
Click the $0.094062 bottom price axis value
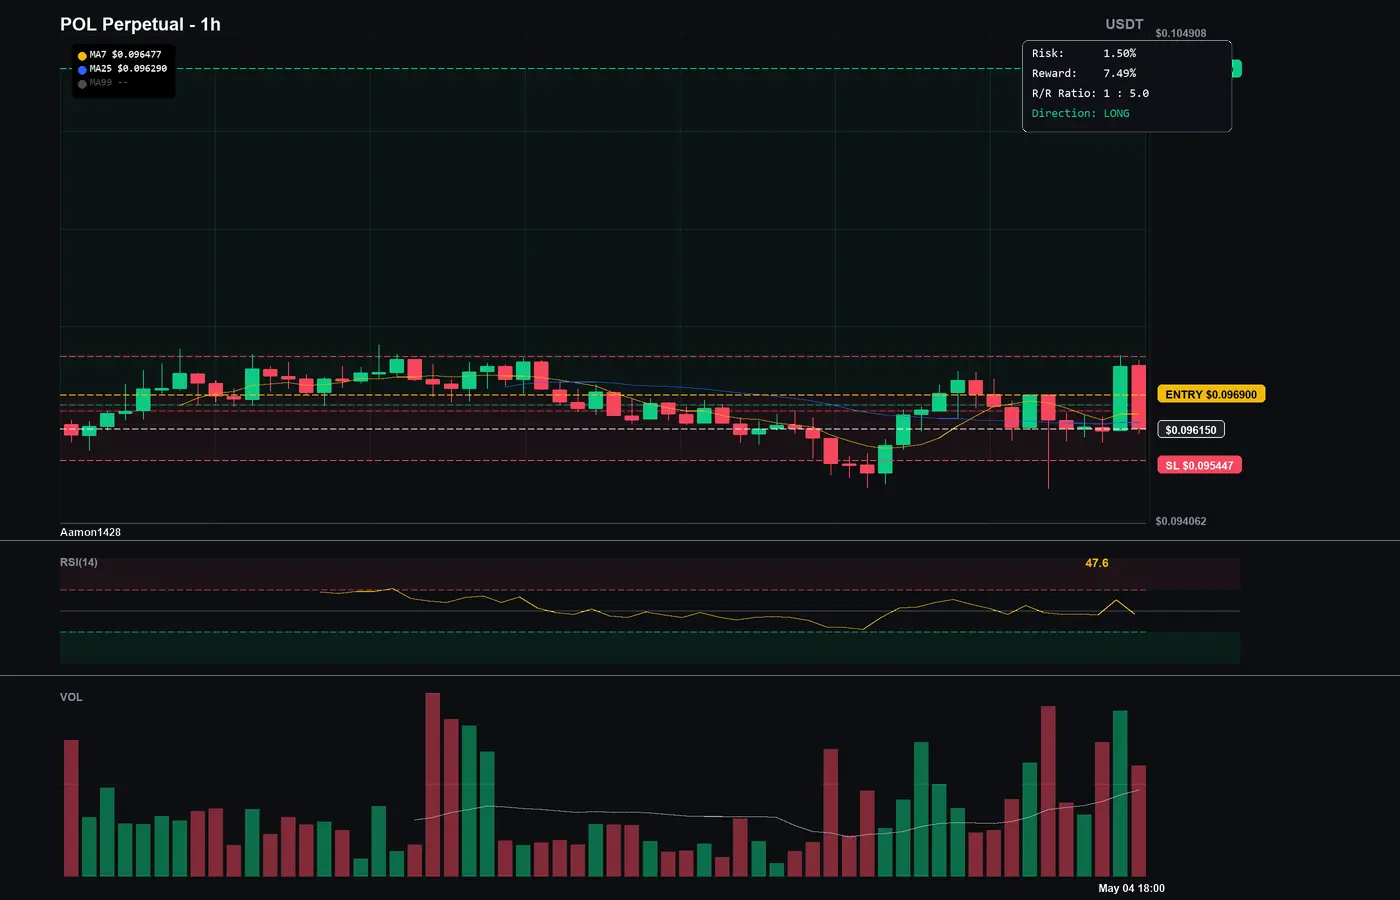[1180, 521]
